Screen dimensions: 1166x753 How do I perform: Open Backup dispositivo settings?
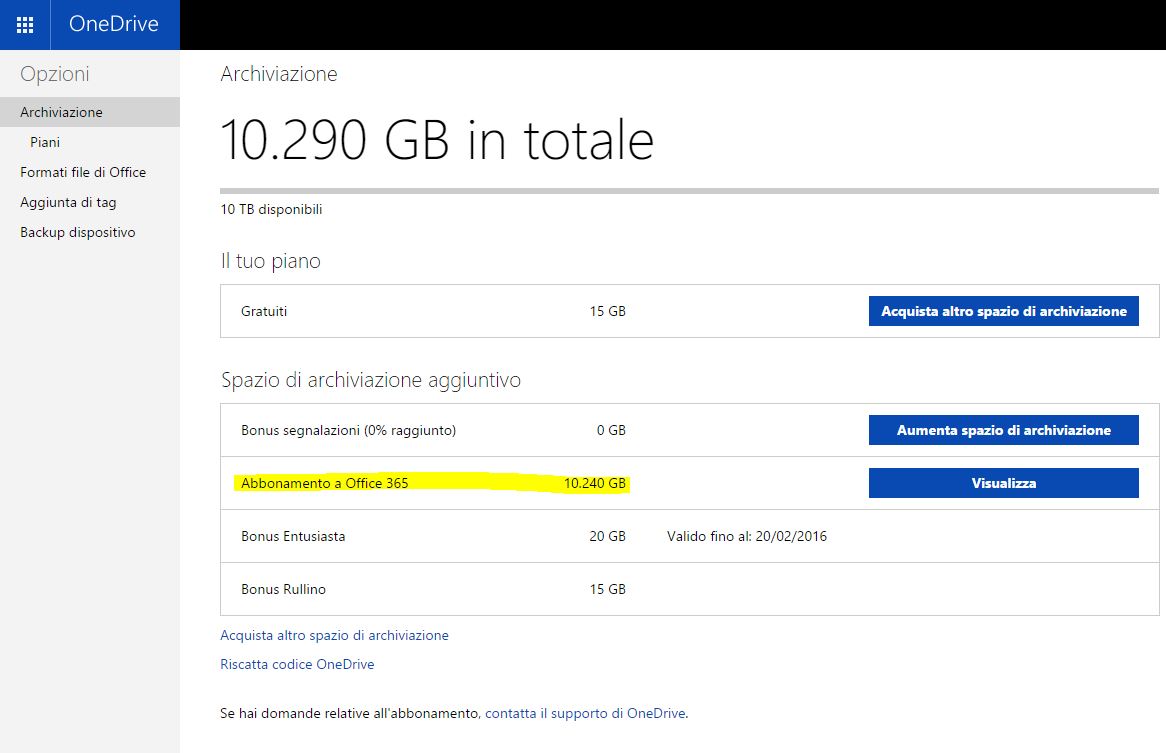tap(77, 232)
